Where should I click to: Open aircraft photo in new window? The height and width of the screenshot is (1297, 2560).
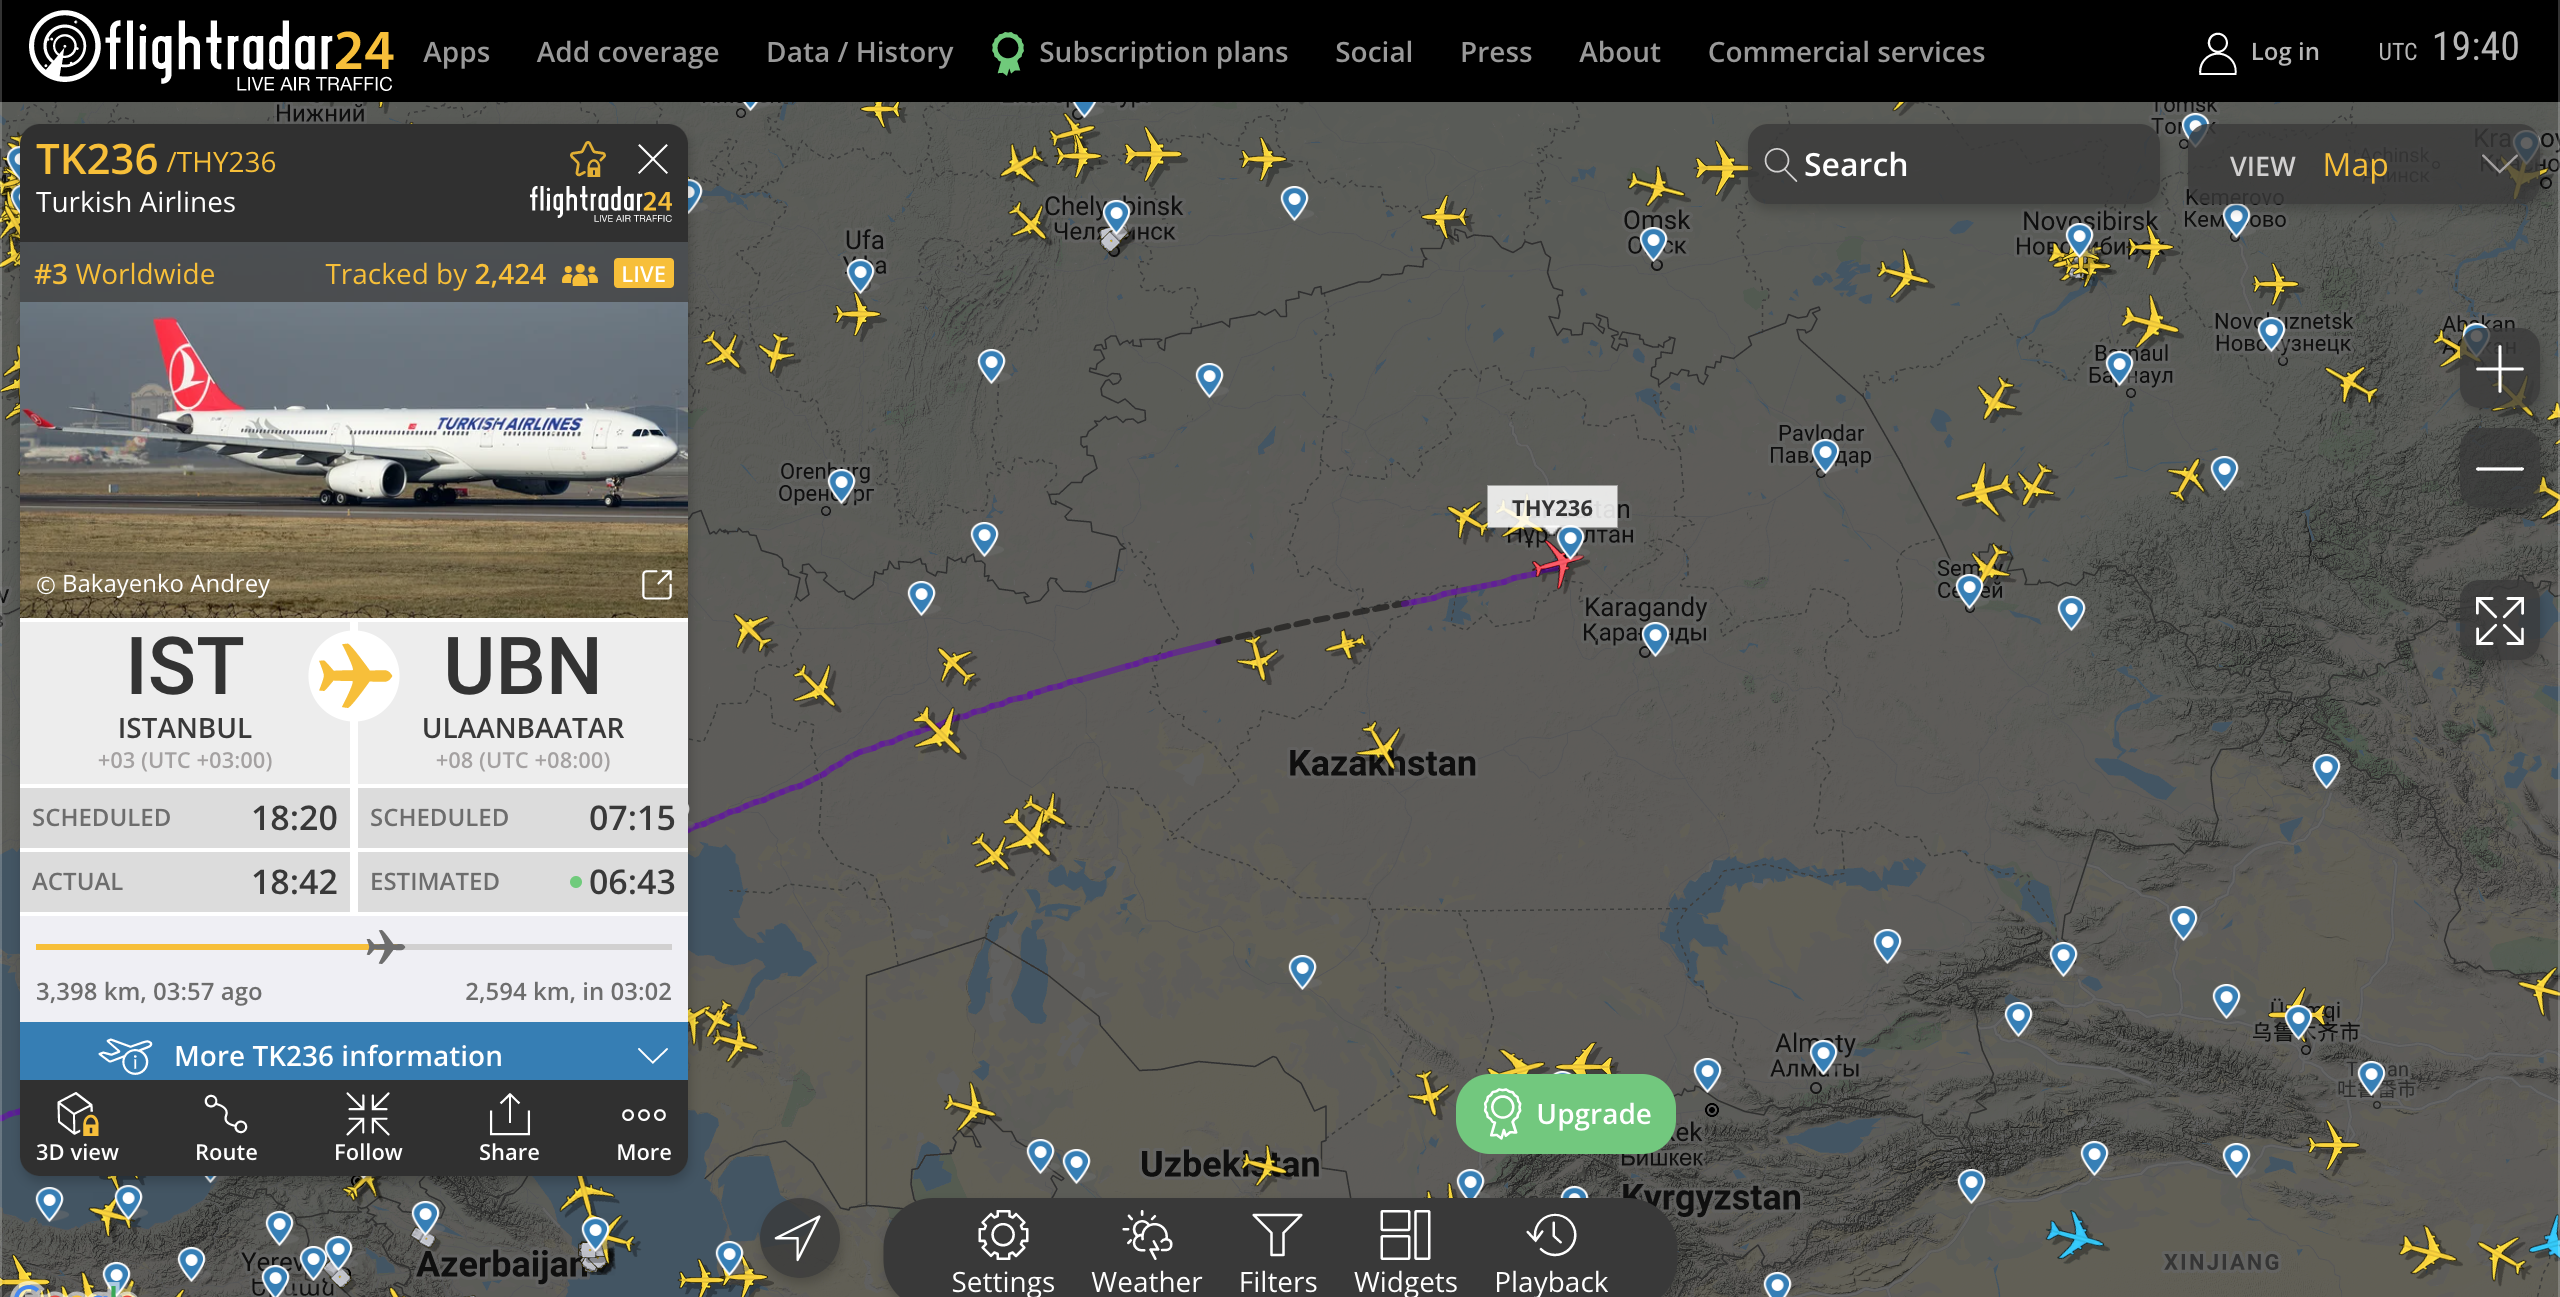click(x=657, y=584)
